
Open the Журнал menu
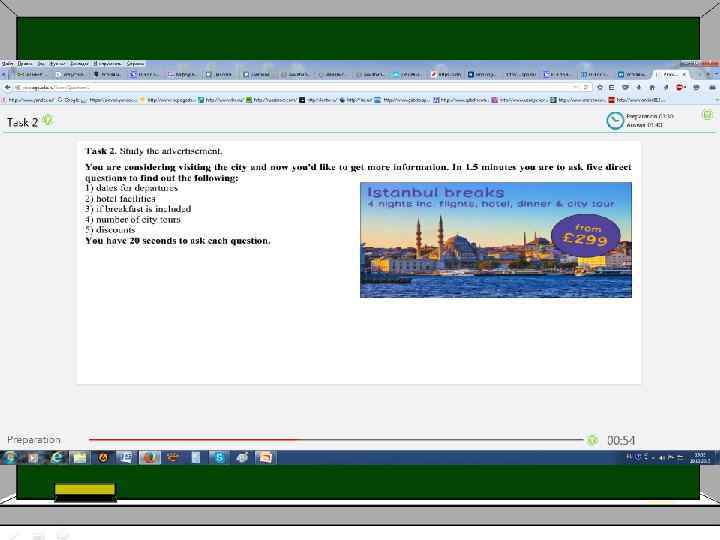57,64
